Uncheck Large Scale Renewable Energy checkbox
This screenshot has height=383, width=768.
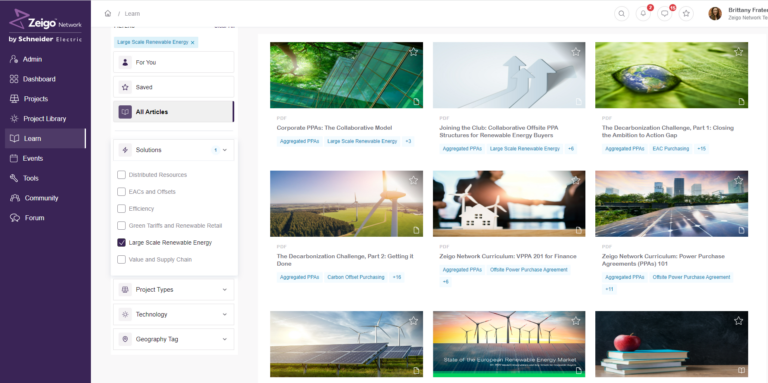point(121,242)
